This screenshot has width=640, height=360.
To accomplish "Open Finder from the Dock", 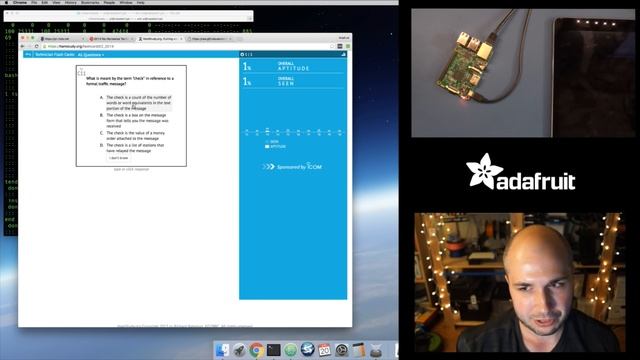I will [222, 350].
